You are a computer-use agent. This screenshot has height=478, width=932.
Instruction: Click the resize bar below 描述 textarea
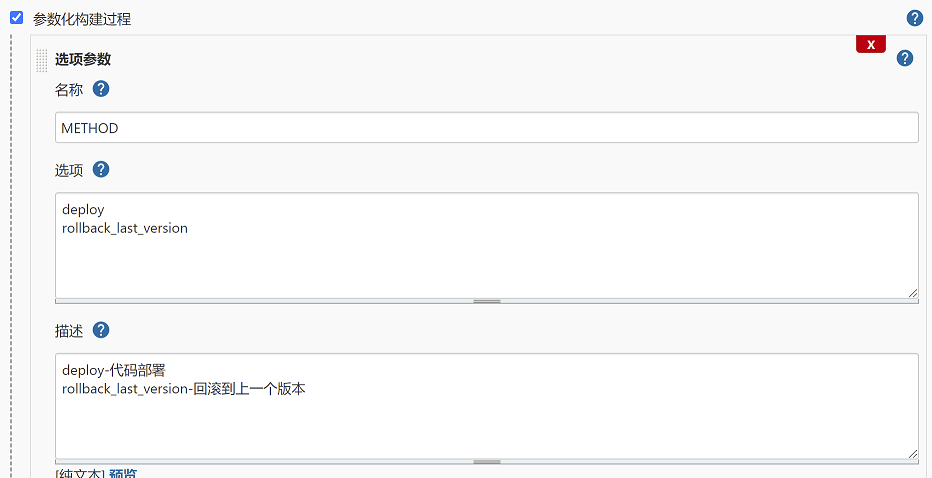487,461
